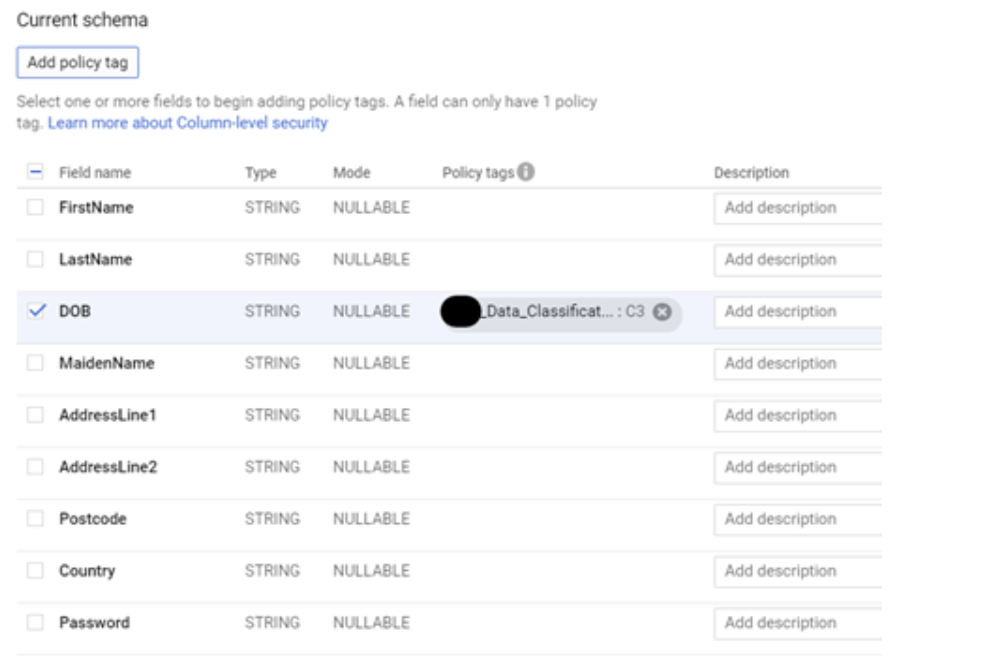The width and height of the screenshot is (1004, 656).
Task: Click the Postcode Add description field
Action: (797, 519)
